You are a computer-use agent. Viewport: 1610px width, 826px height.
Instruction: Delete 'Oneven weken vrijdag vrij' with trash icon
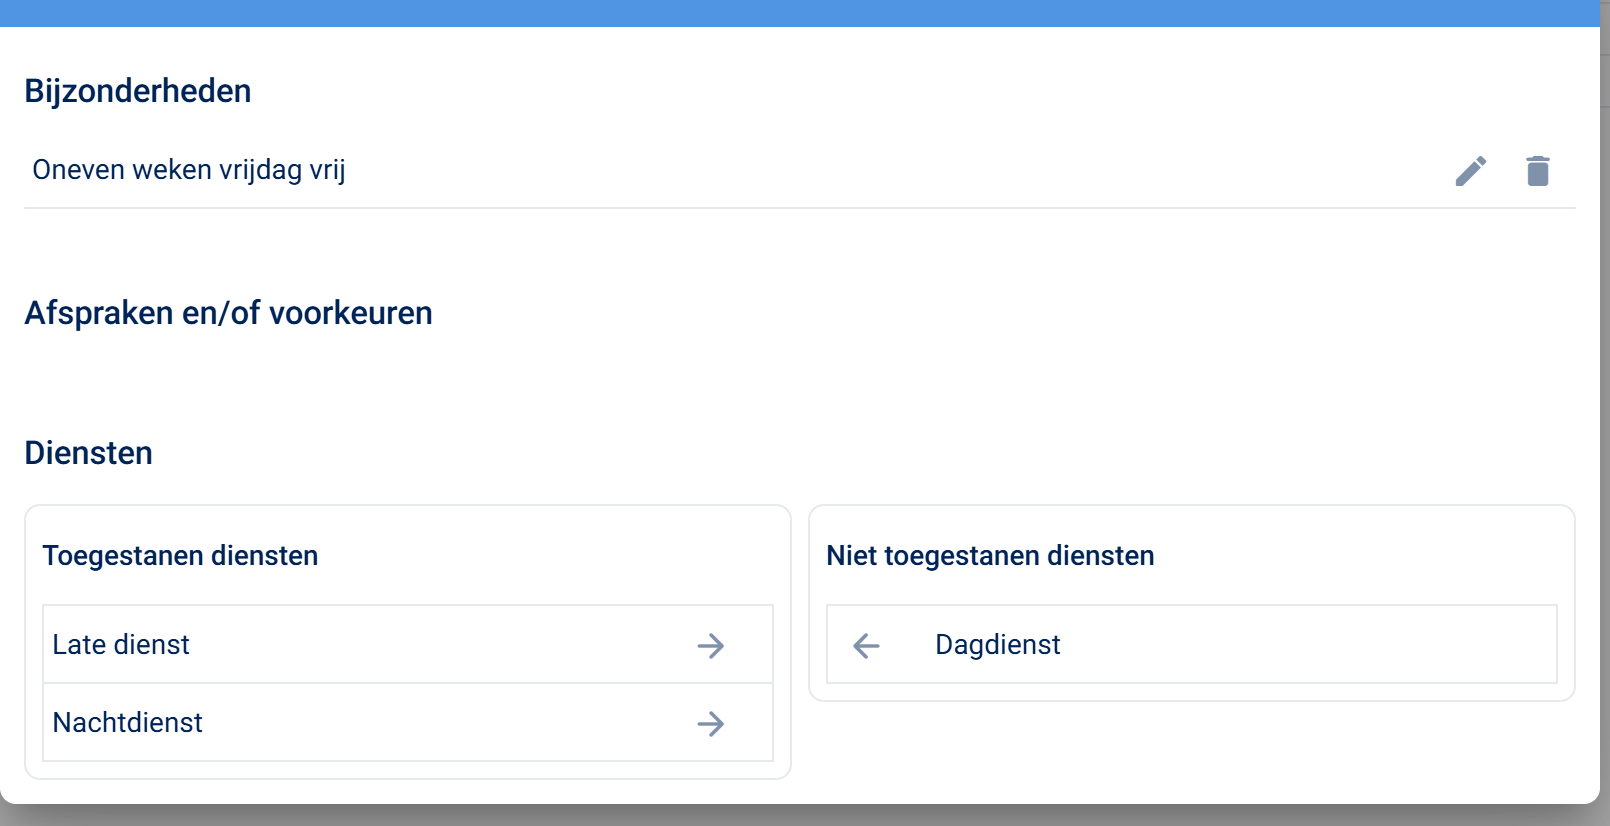pos(1537,171)
